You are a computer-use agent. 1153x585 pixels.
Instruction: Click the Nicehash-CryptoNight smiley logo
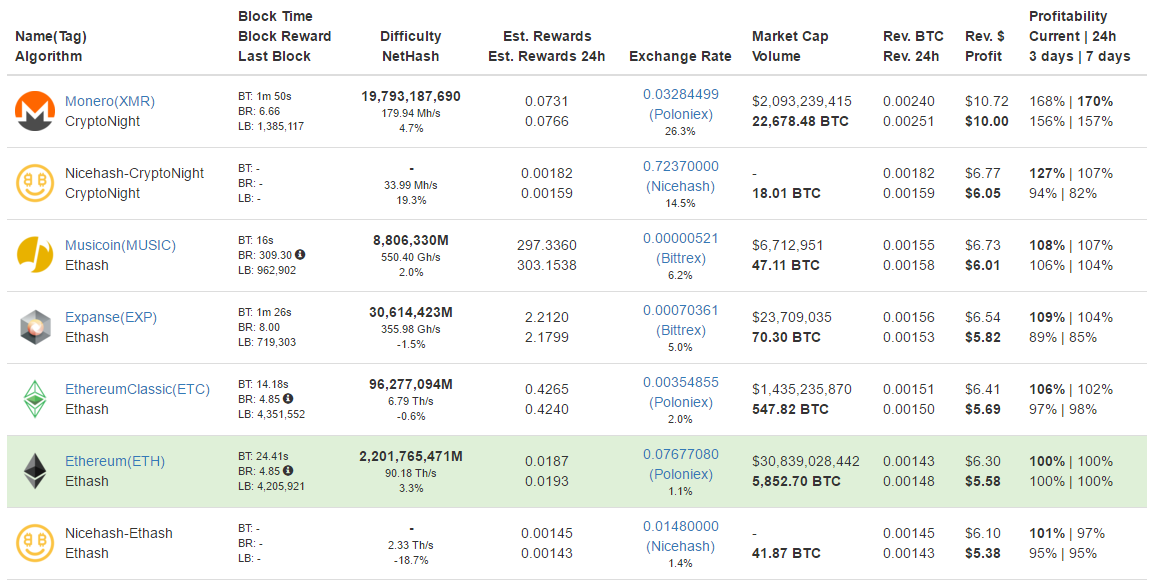pos(35,183)
